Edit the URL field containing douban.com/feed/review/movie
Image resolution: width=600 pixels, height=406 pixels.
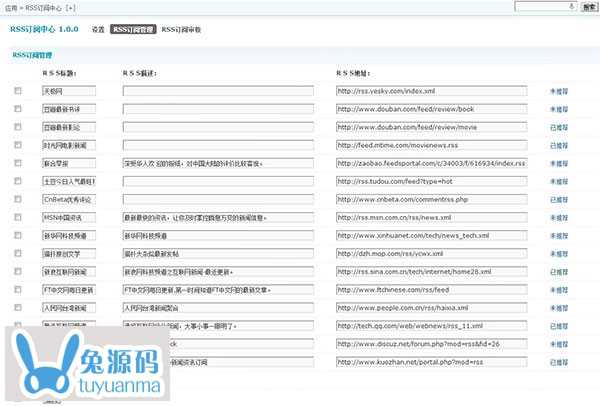tap(432, 127)
